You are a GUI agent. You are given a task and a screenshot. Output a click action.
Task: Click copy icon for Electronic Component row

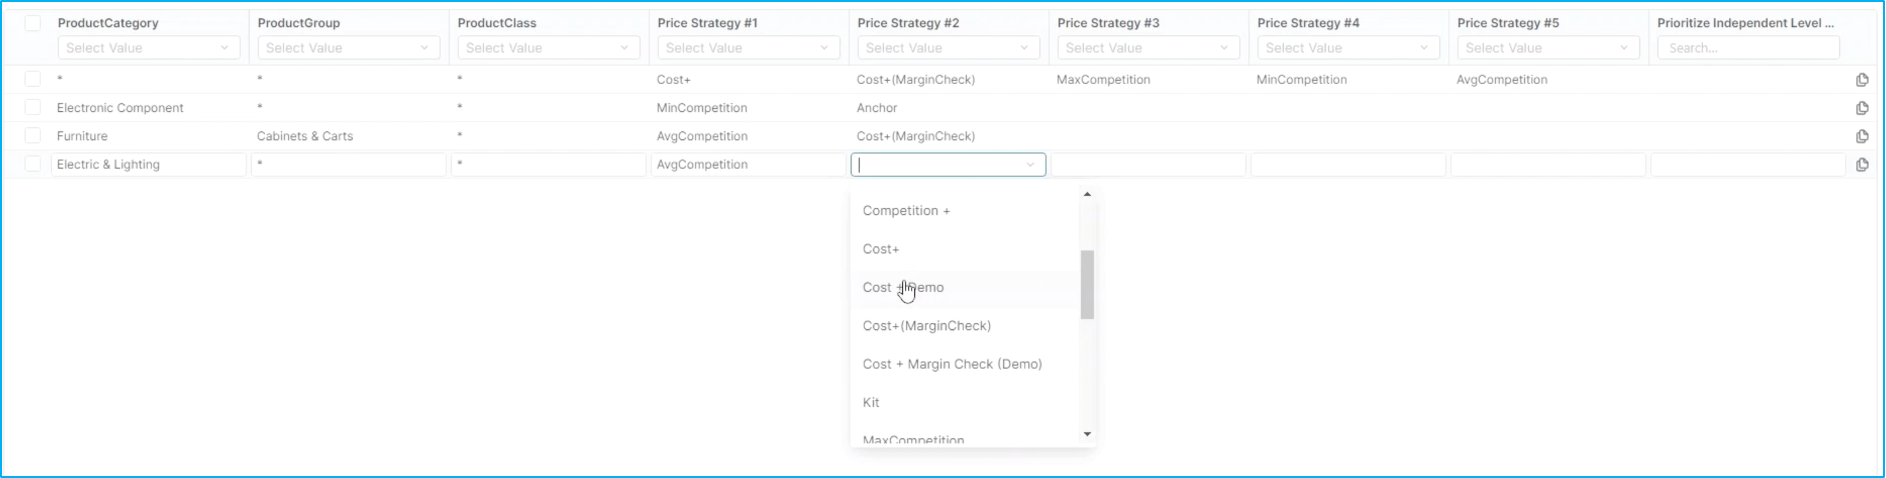click(1861, 108)
